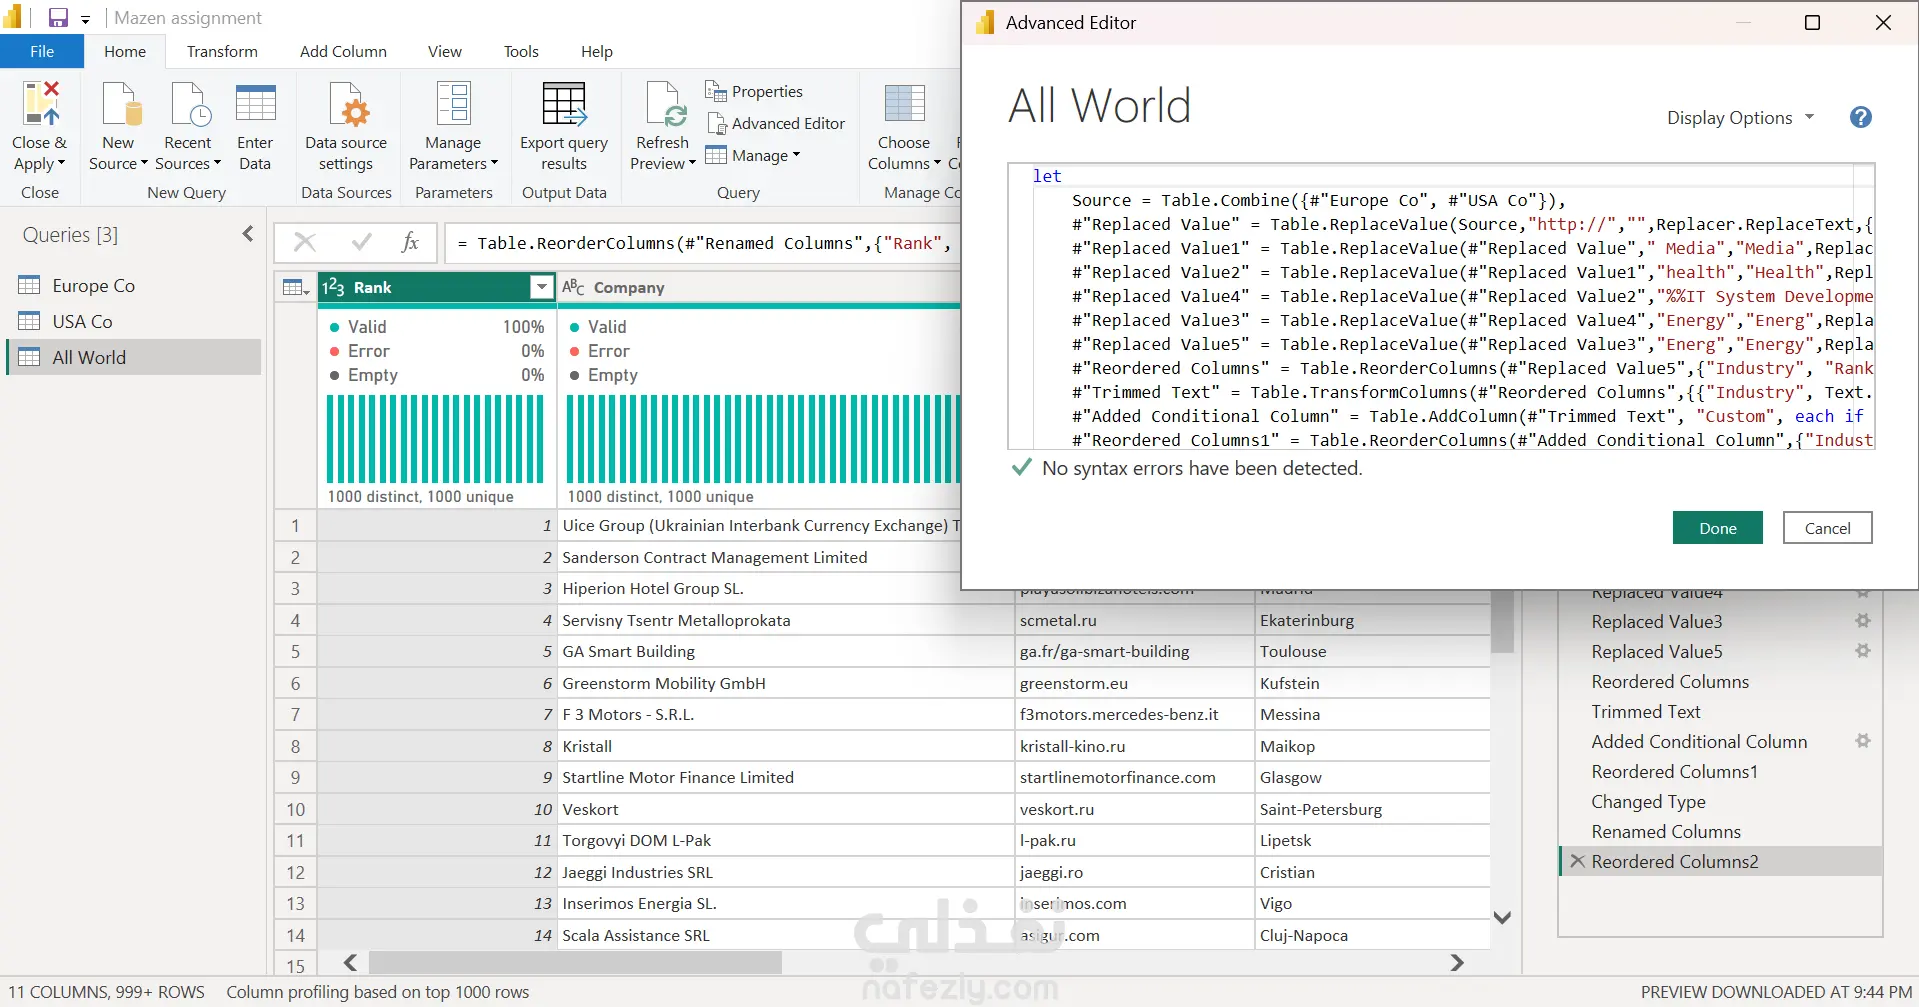
Task: Open the File menu
Action: pos(42,51)
